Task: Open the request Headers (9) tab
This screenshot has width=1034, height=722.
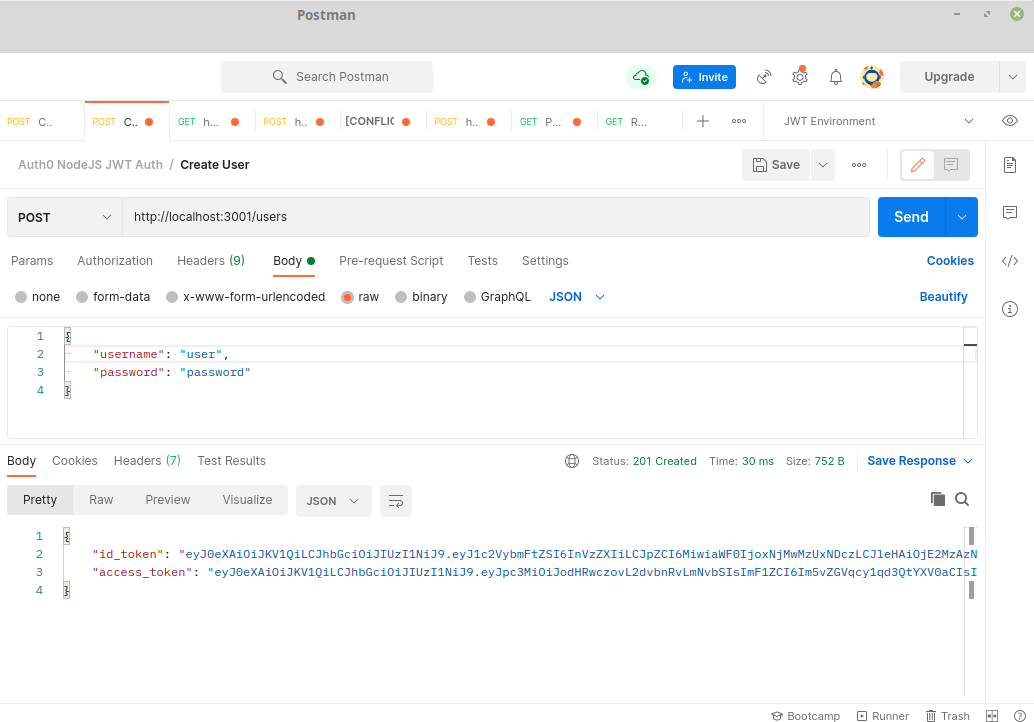Action: (211, 261)
